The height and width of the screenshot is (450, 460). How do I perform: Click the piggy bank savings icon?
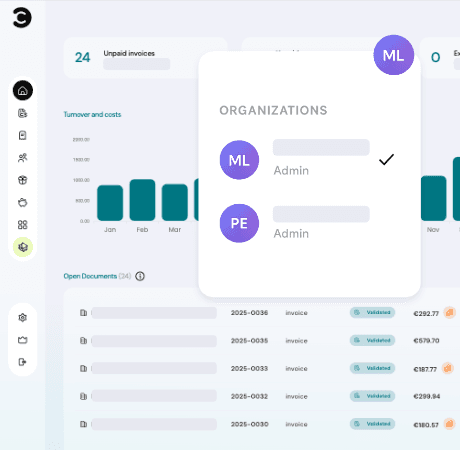pyautogui.click(x=22, y=202)
